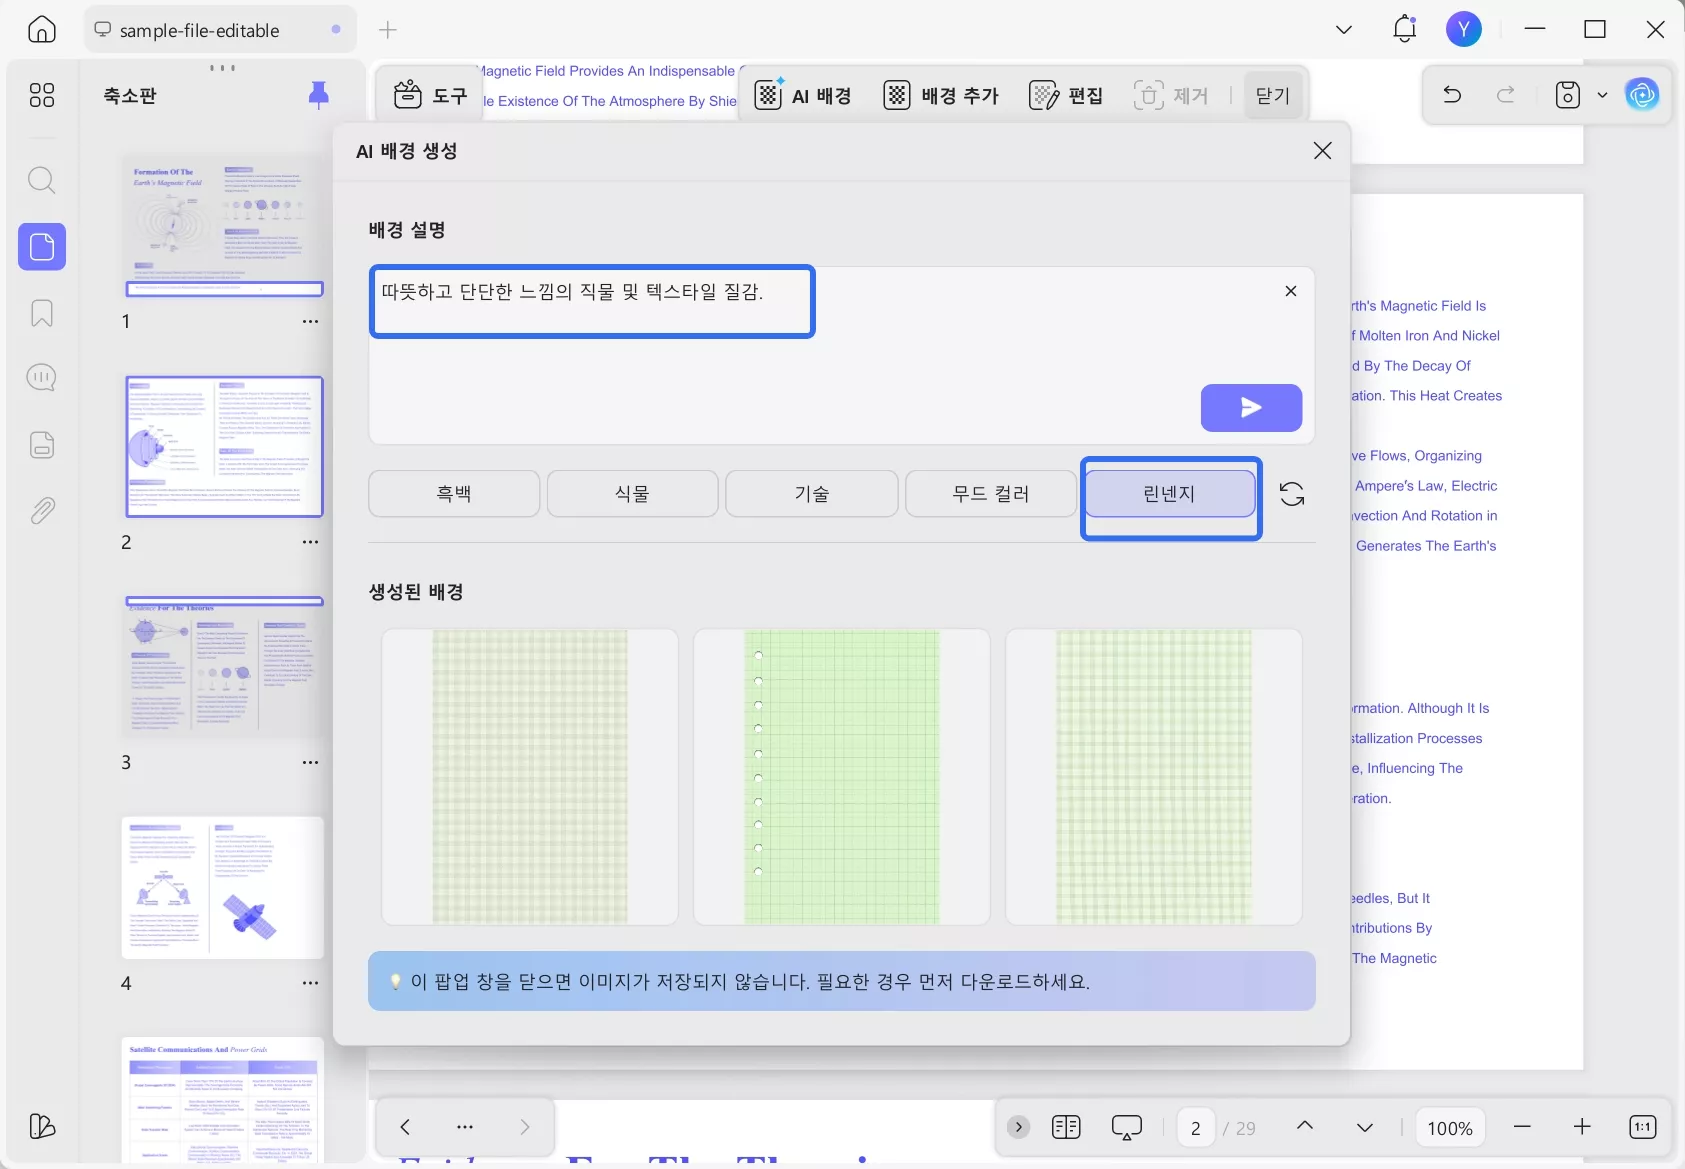Screen dimensions: 1685x1169
Task: Click the Undo icon in the toolbar
Action: (1451, 95)
